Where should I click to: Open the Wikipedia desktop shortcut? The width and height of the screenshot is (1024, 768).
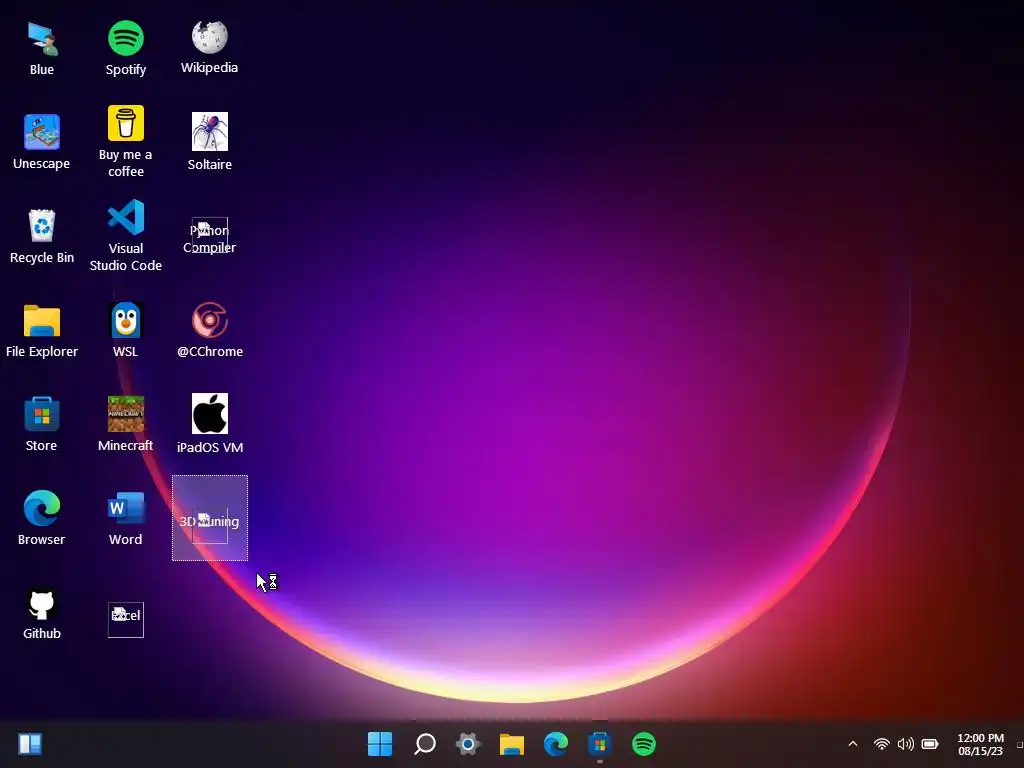210,48
